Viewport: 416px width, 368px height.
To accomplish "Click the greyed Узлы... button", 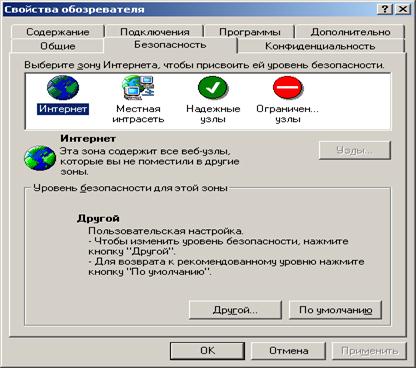I will point(354,150).
